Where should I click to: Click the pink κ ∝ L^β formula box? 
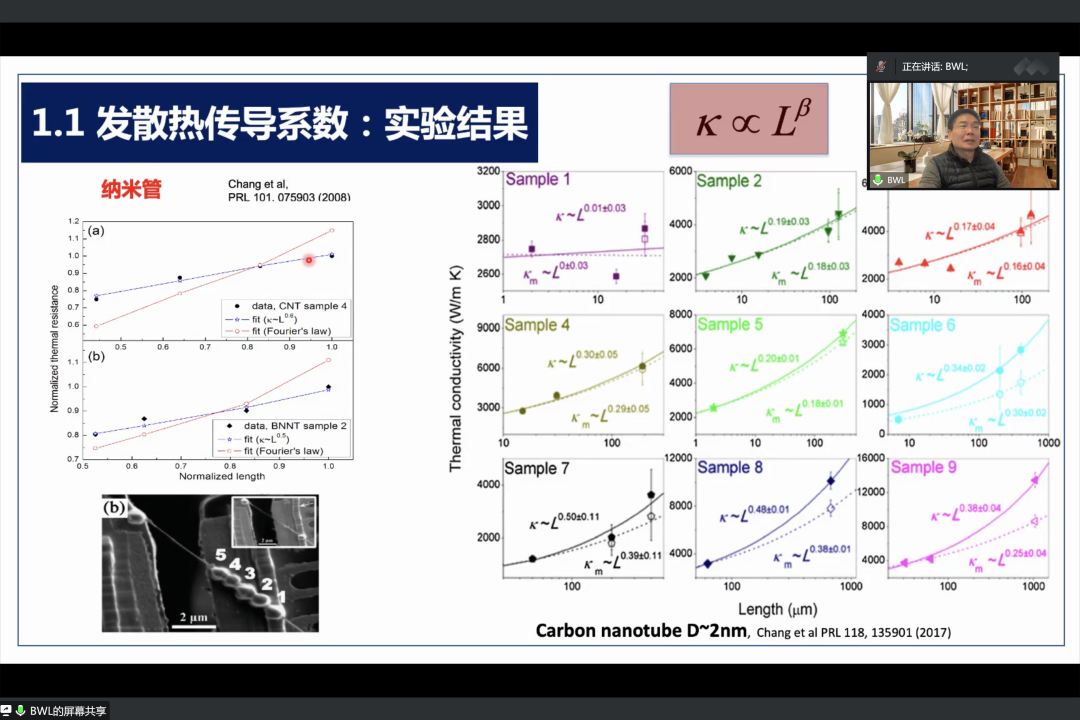tap(749, 119)
